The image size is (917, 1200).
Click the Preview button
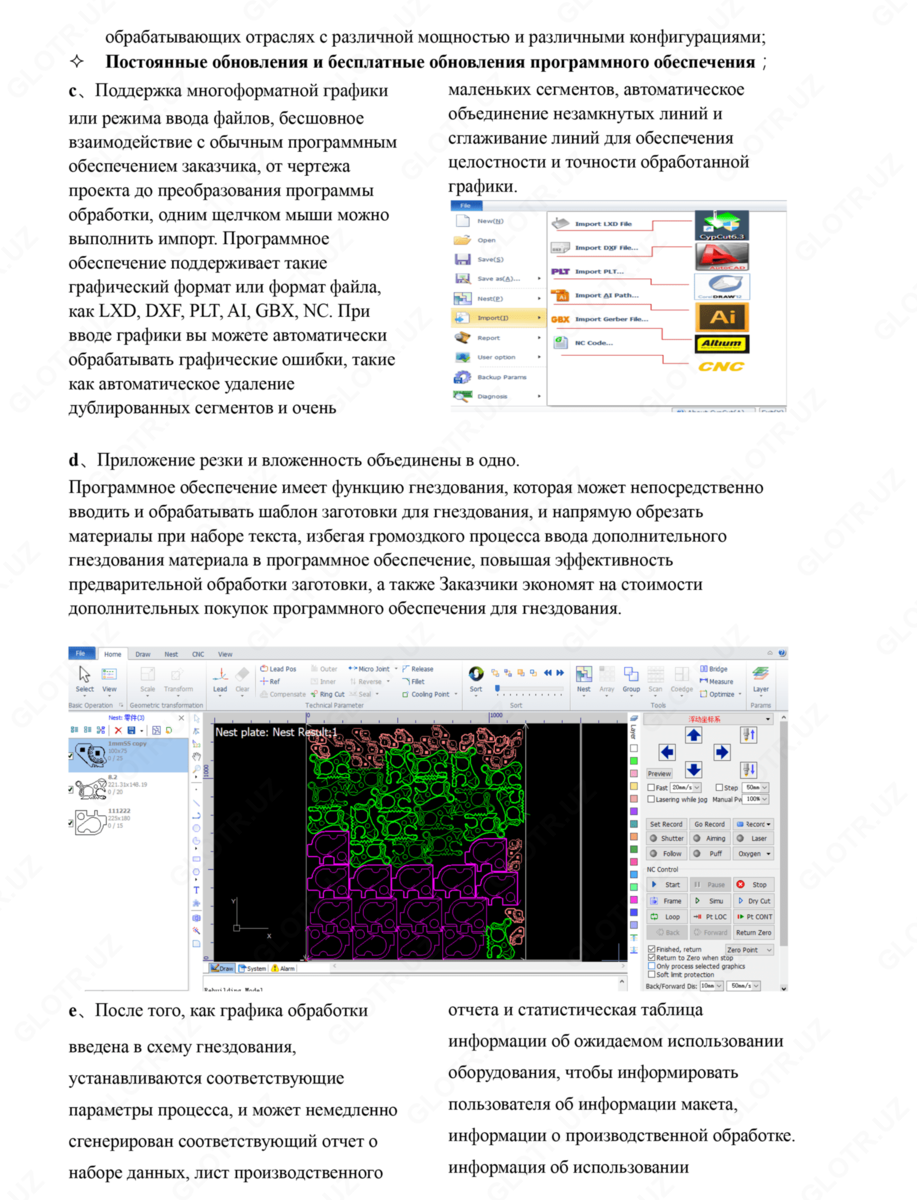659,774
